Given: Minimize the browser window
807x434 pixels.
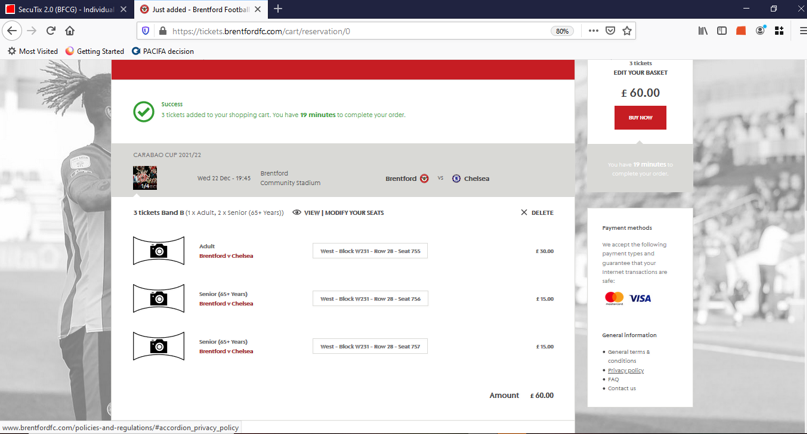Looking at the screenshot, I should [746, 9].
